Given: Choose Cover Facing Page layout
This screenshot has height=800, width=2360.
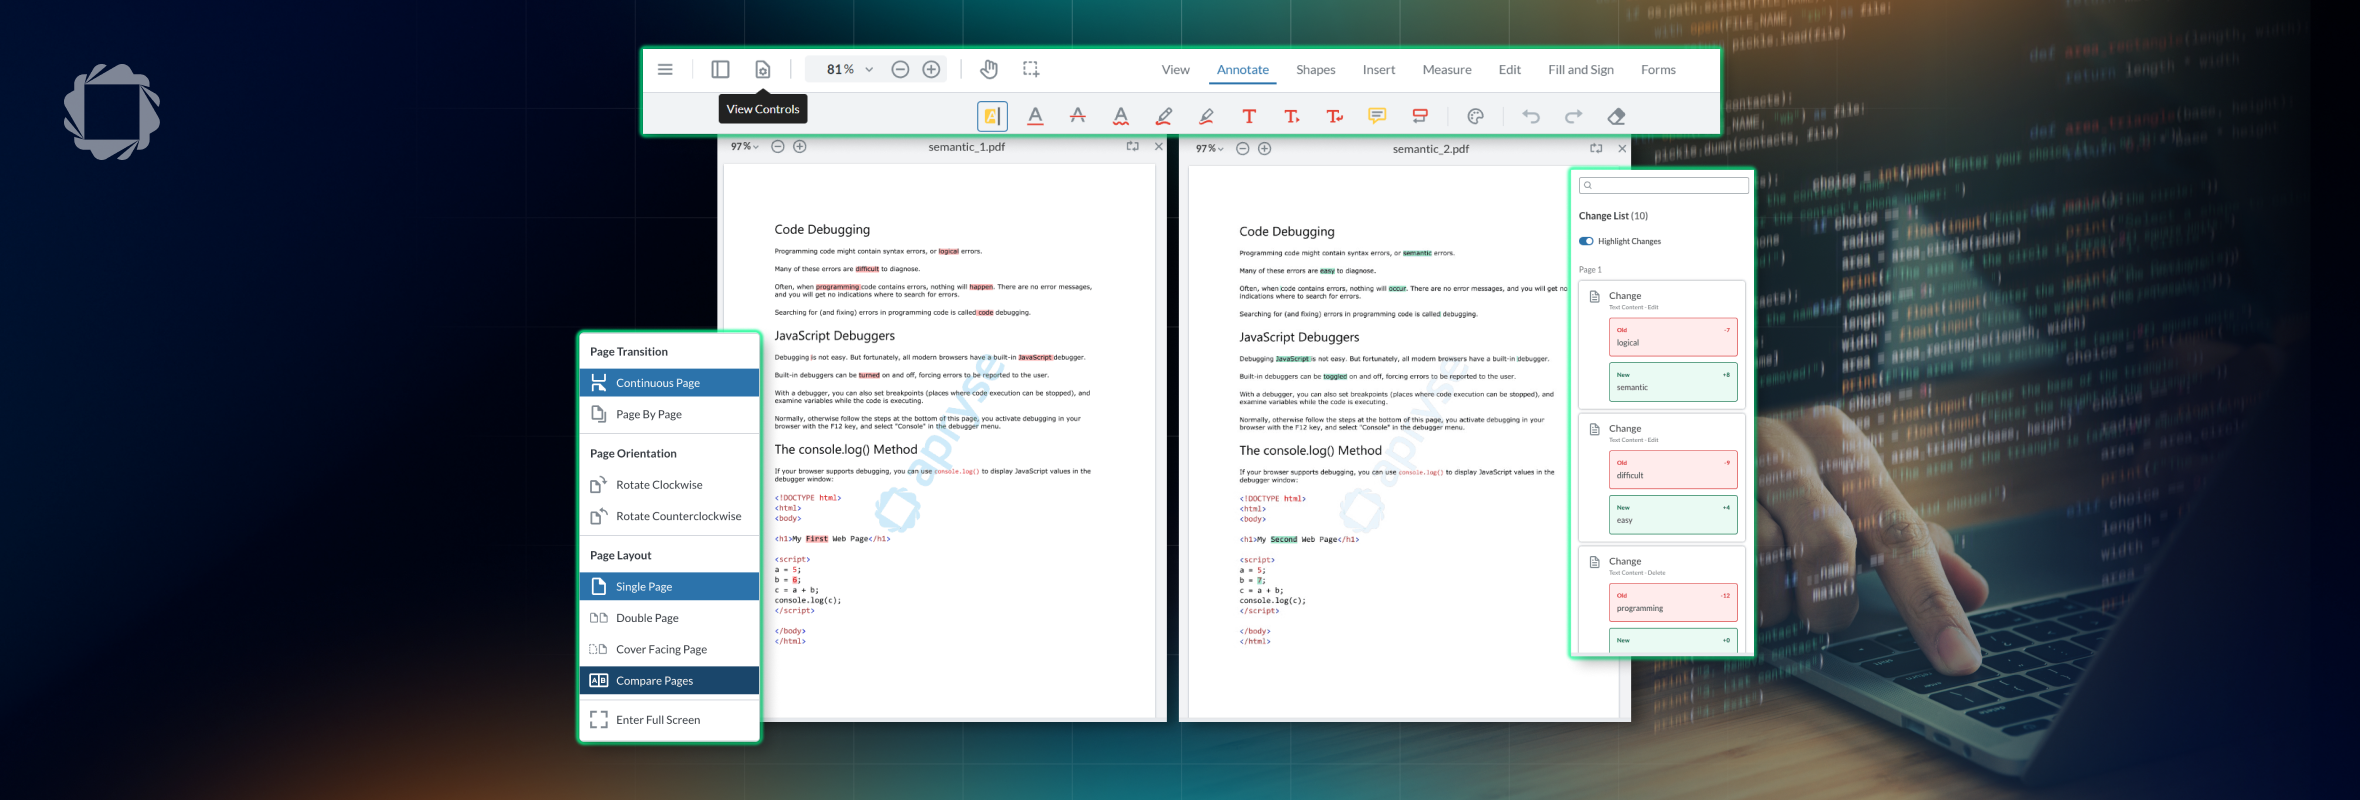Looking at the screenshot, I should click(x=669, y=649).
